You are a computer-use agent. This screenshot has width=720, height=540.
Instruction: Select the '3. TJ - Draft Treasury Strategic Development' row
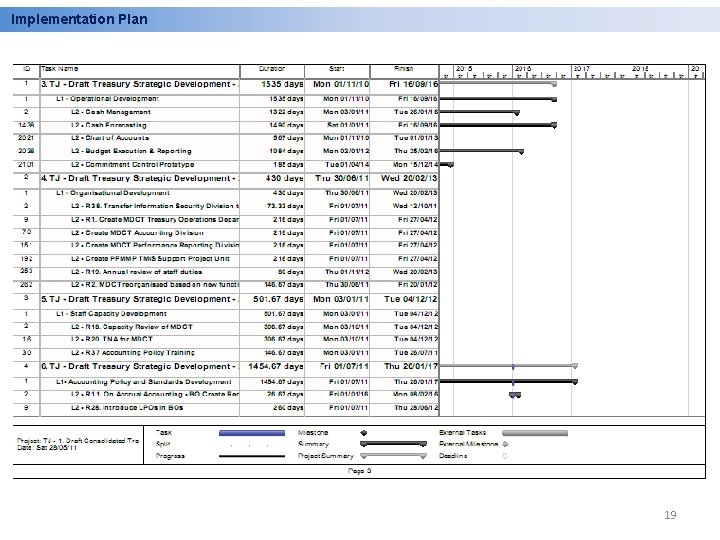pos(225,84)
